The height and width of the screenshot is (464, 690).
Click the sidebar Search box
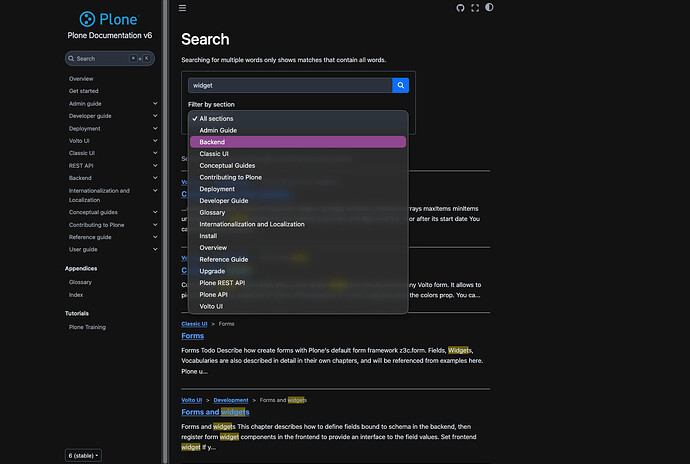pyautogui.click(x=100, y=59)
